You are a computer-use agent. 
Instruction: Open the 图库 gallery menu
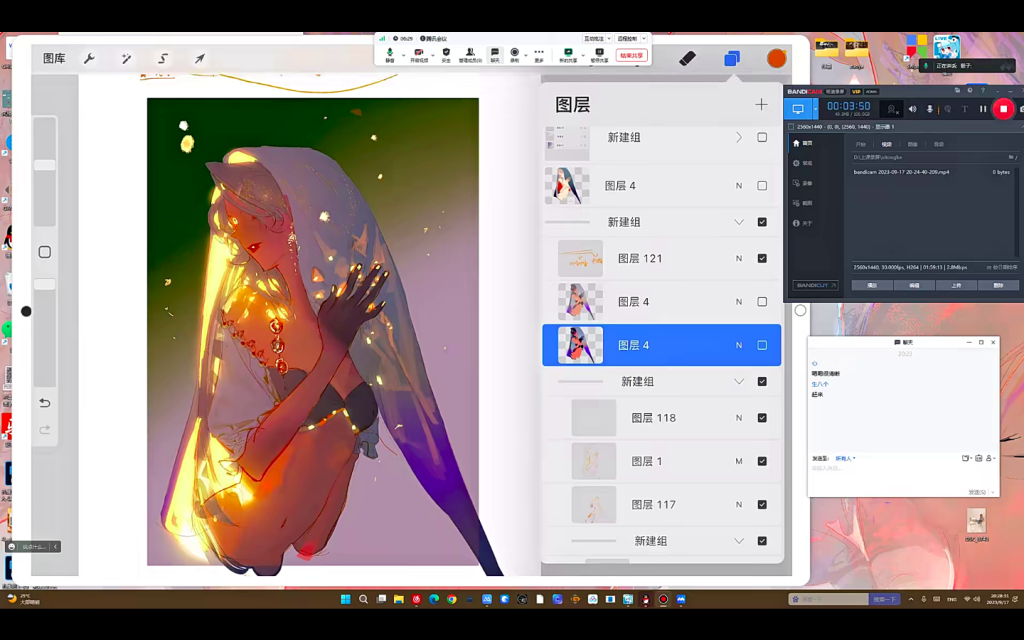(54, 58)
